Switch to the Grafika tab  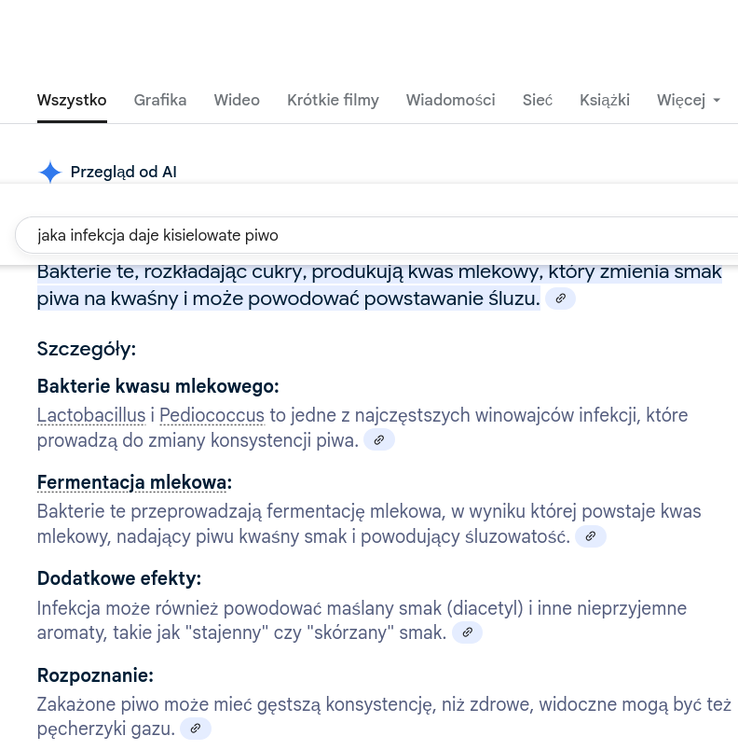[x=160, y=100]
